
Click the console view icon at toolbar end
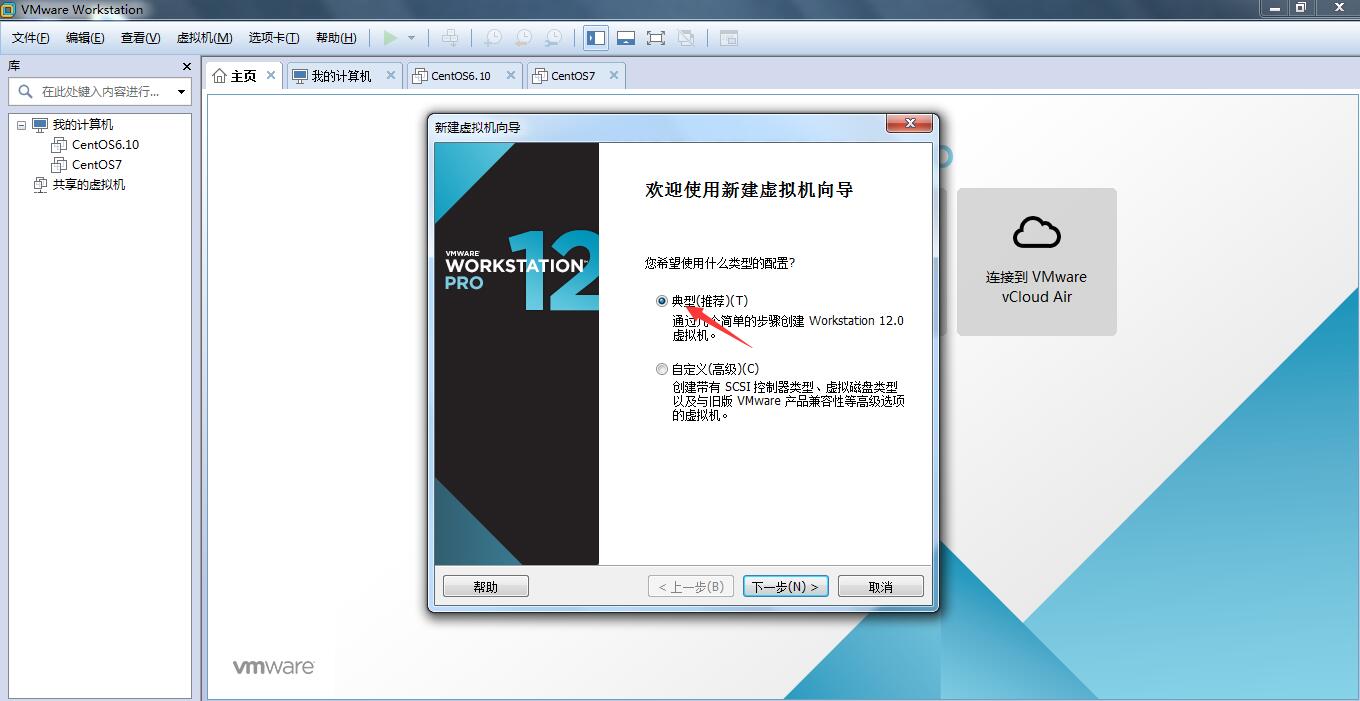(729, 38)
